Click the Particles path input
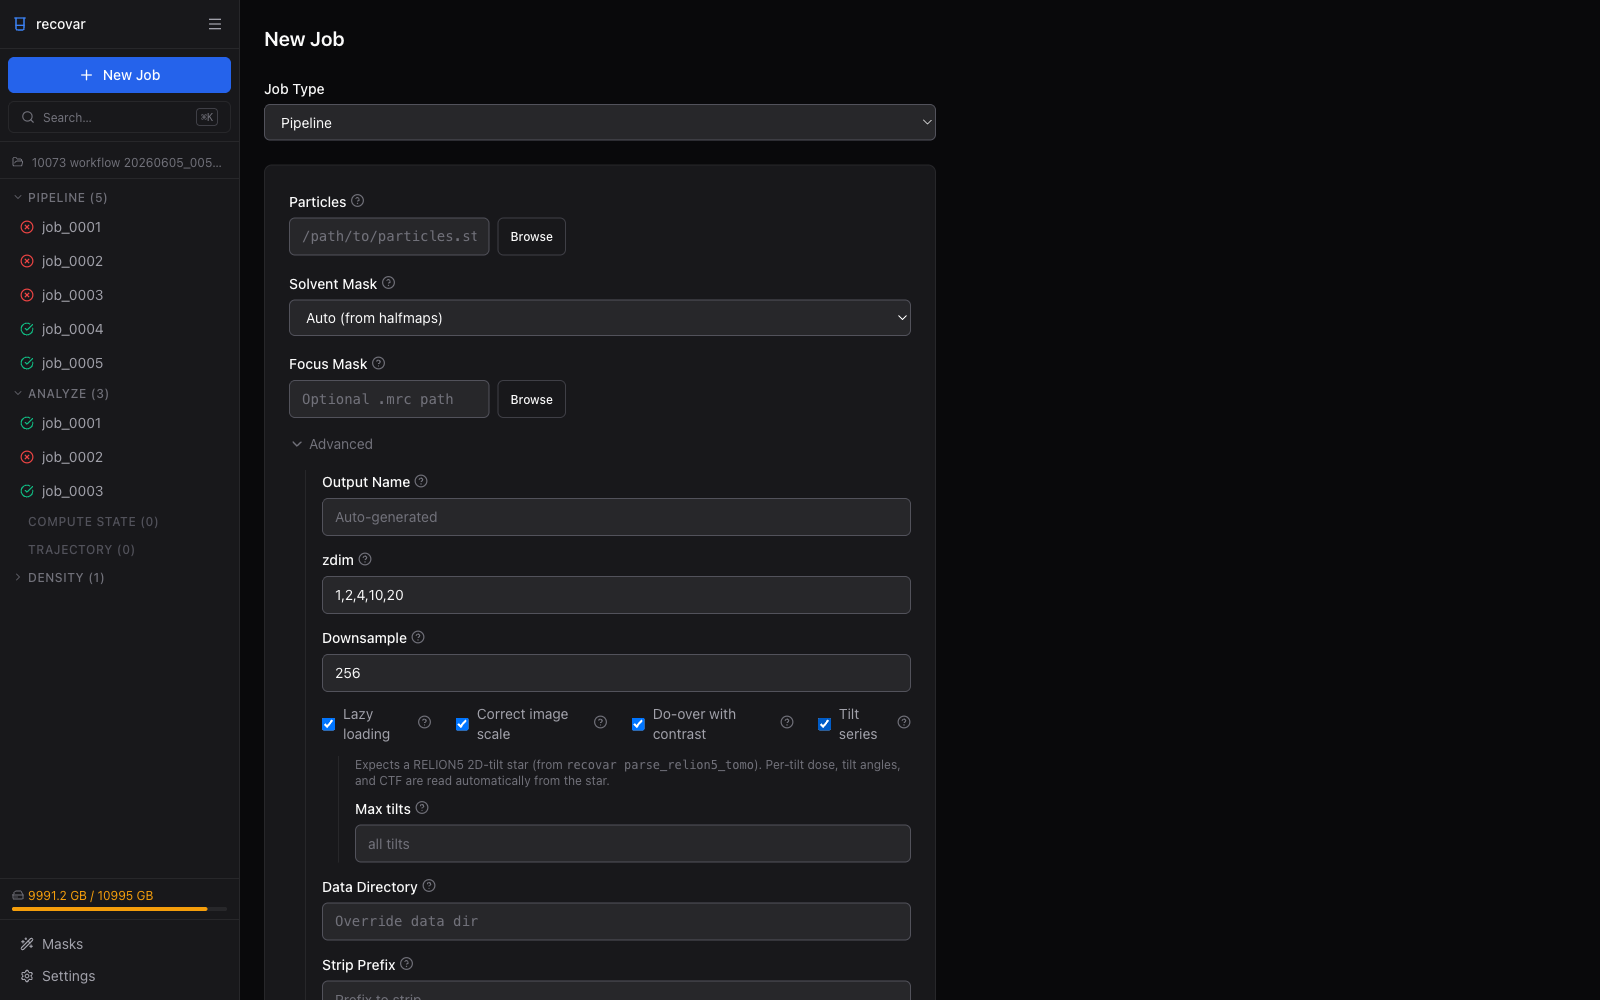 389,236
